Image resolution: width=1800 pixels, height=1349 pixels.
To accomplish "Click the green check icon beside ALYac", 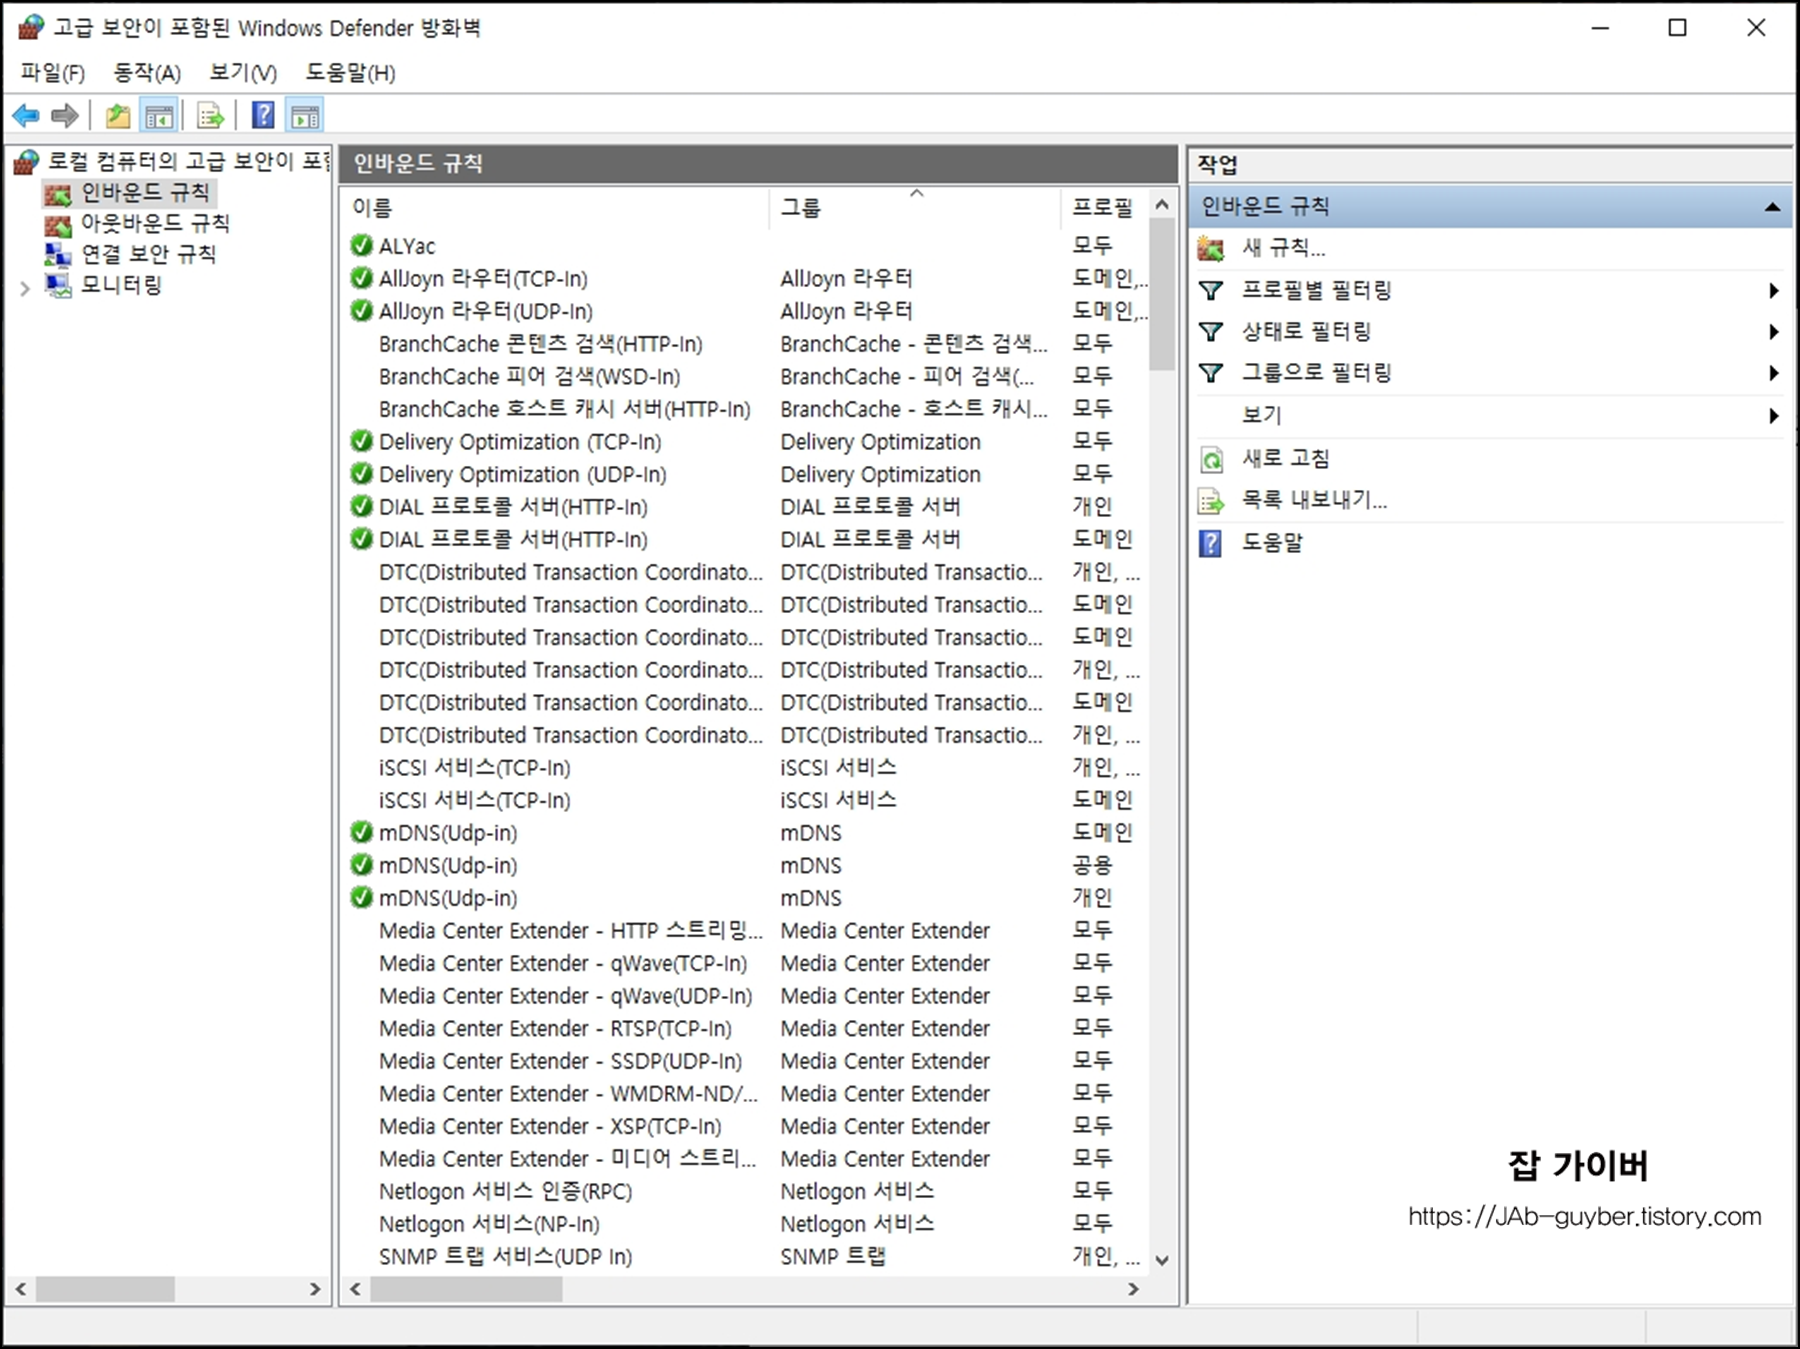I will tap(361, 245).
